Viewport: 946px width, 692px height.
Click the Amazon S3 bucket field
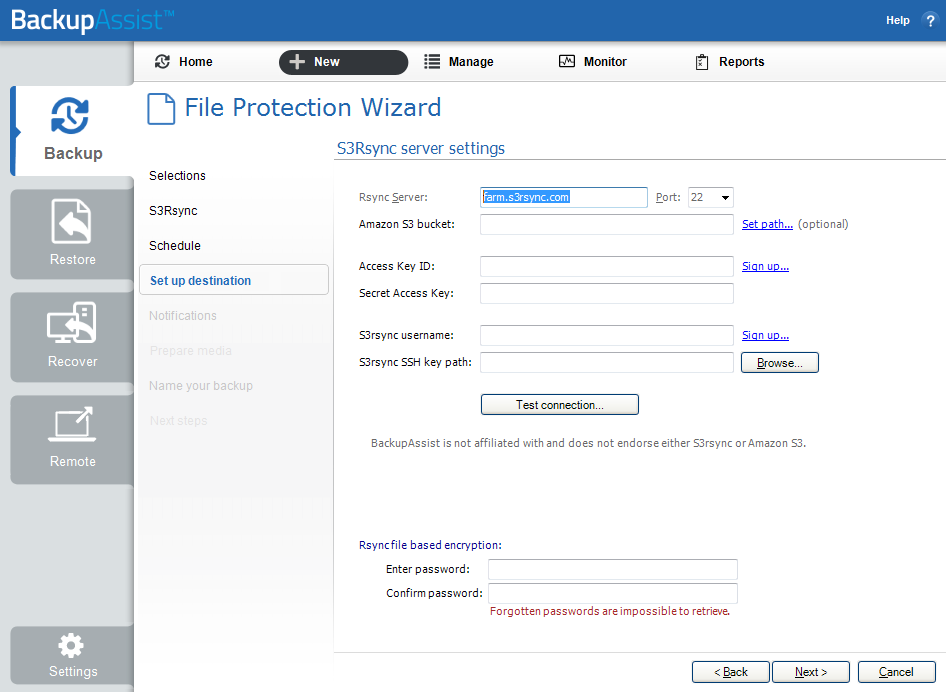pyautogui.click(x=607, y=224)
